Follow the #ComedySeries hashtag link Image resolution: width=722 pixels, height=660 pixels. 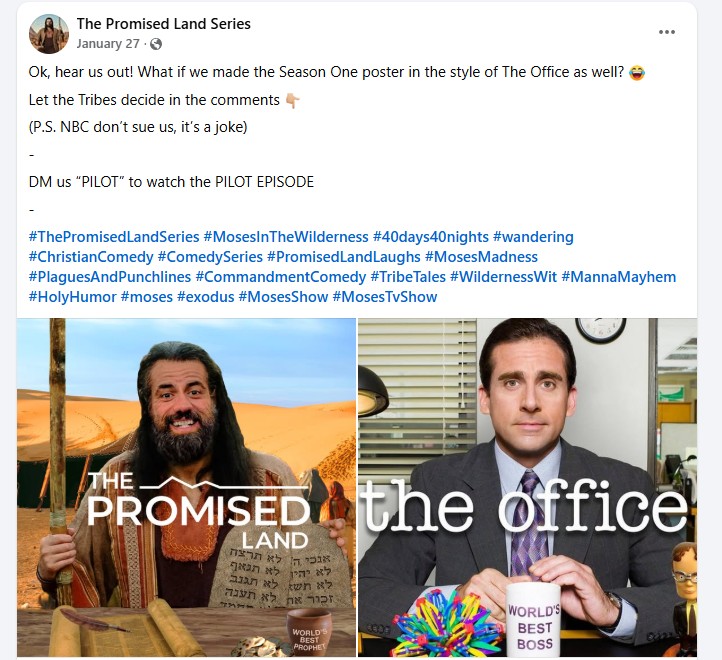point(210,257)
